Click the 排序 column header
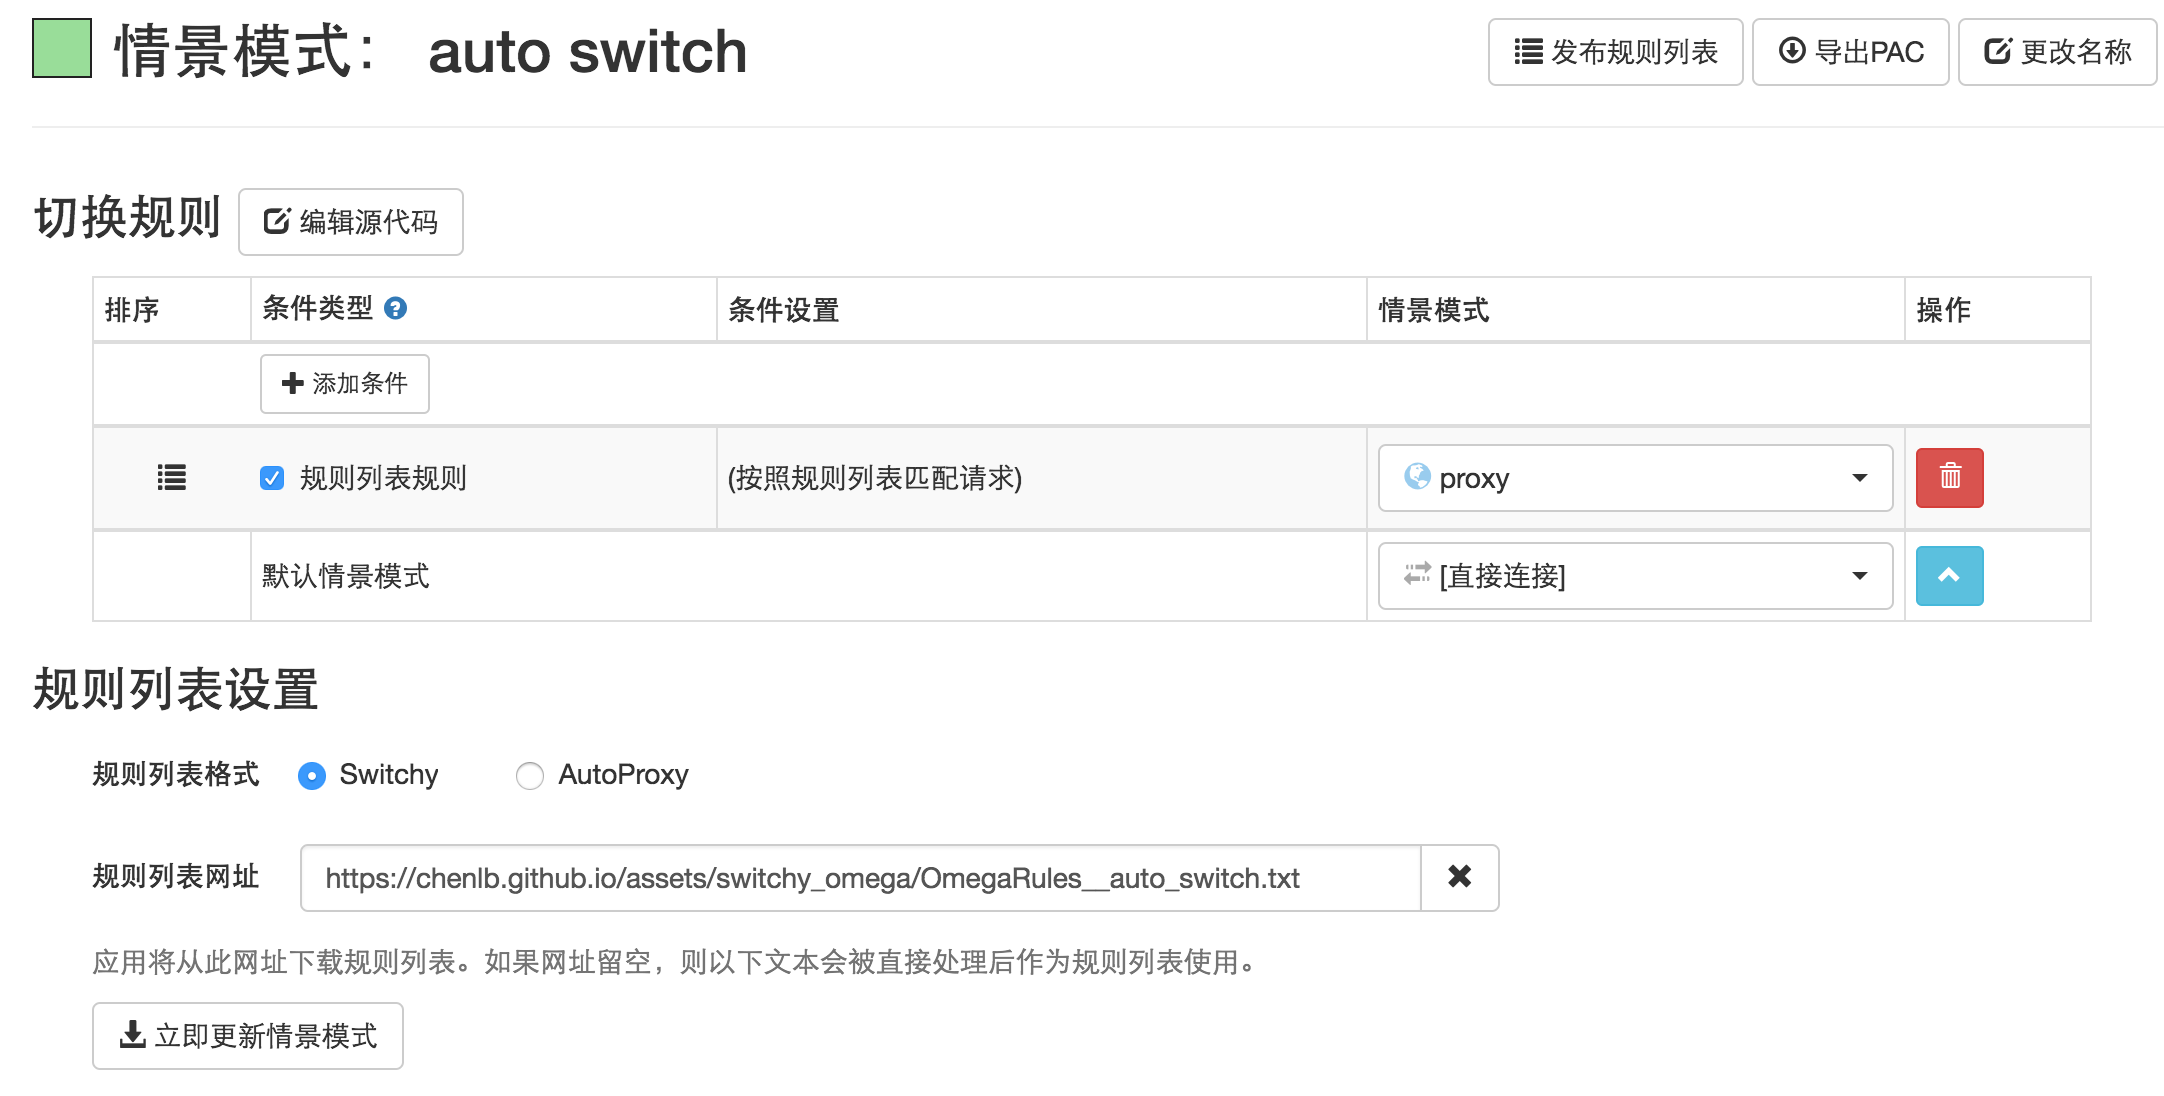Screen dimensions: 2164x1096 [x=132, y=310]
